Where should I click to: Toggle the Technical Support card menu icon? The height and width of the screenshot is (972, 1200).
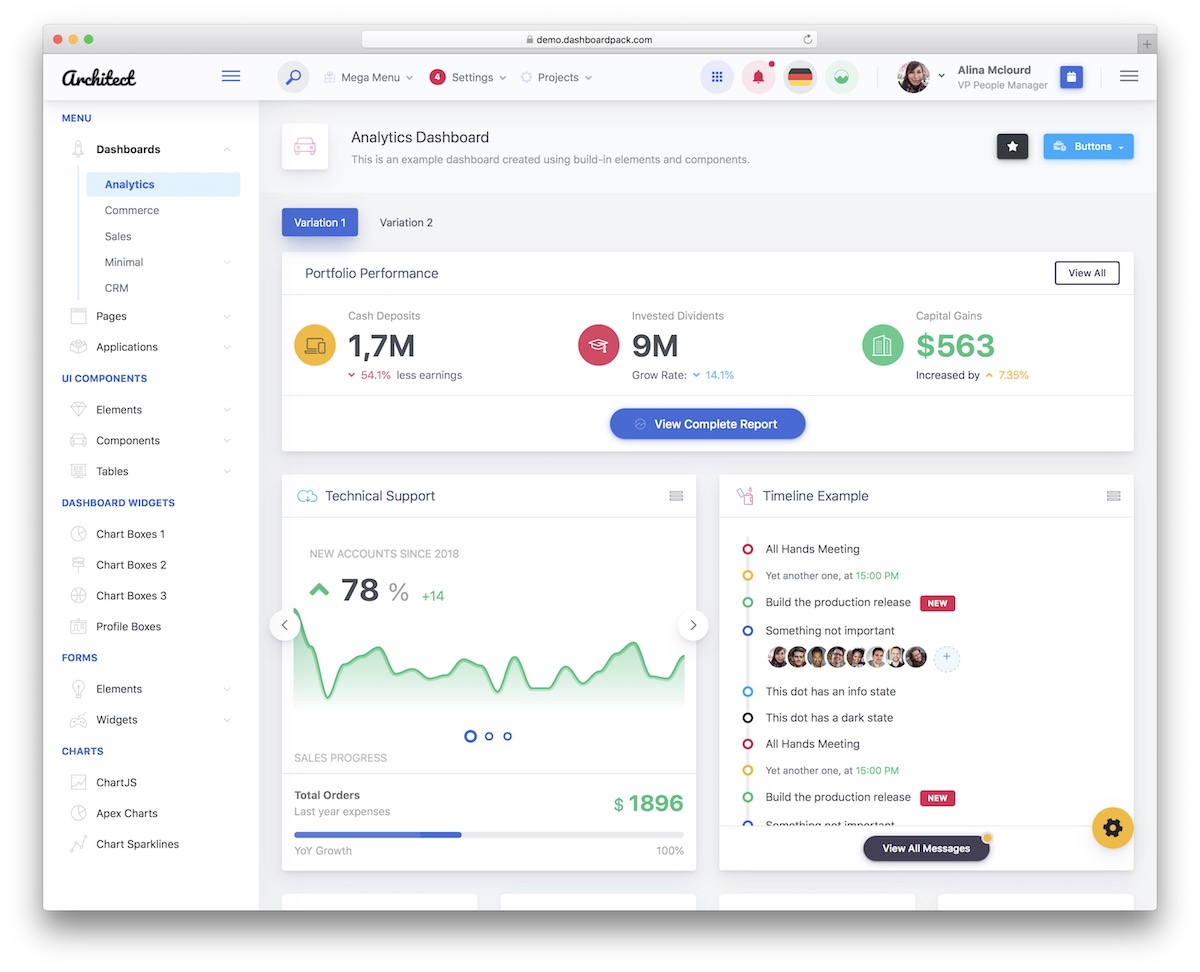tap(676, 495)
